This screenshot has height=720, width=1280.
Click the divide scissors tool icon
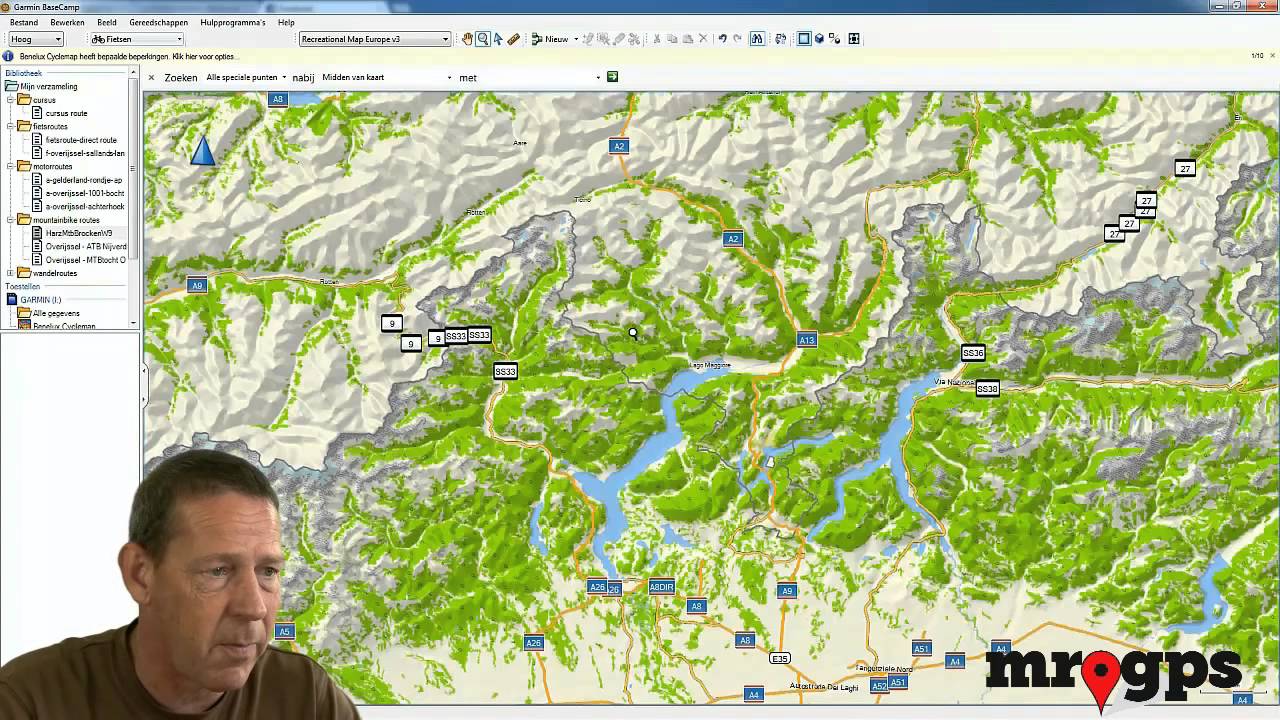click(634, 39)
